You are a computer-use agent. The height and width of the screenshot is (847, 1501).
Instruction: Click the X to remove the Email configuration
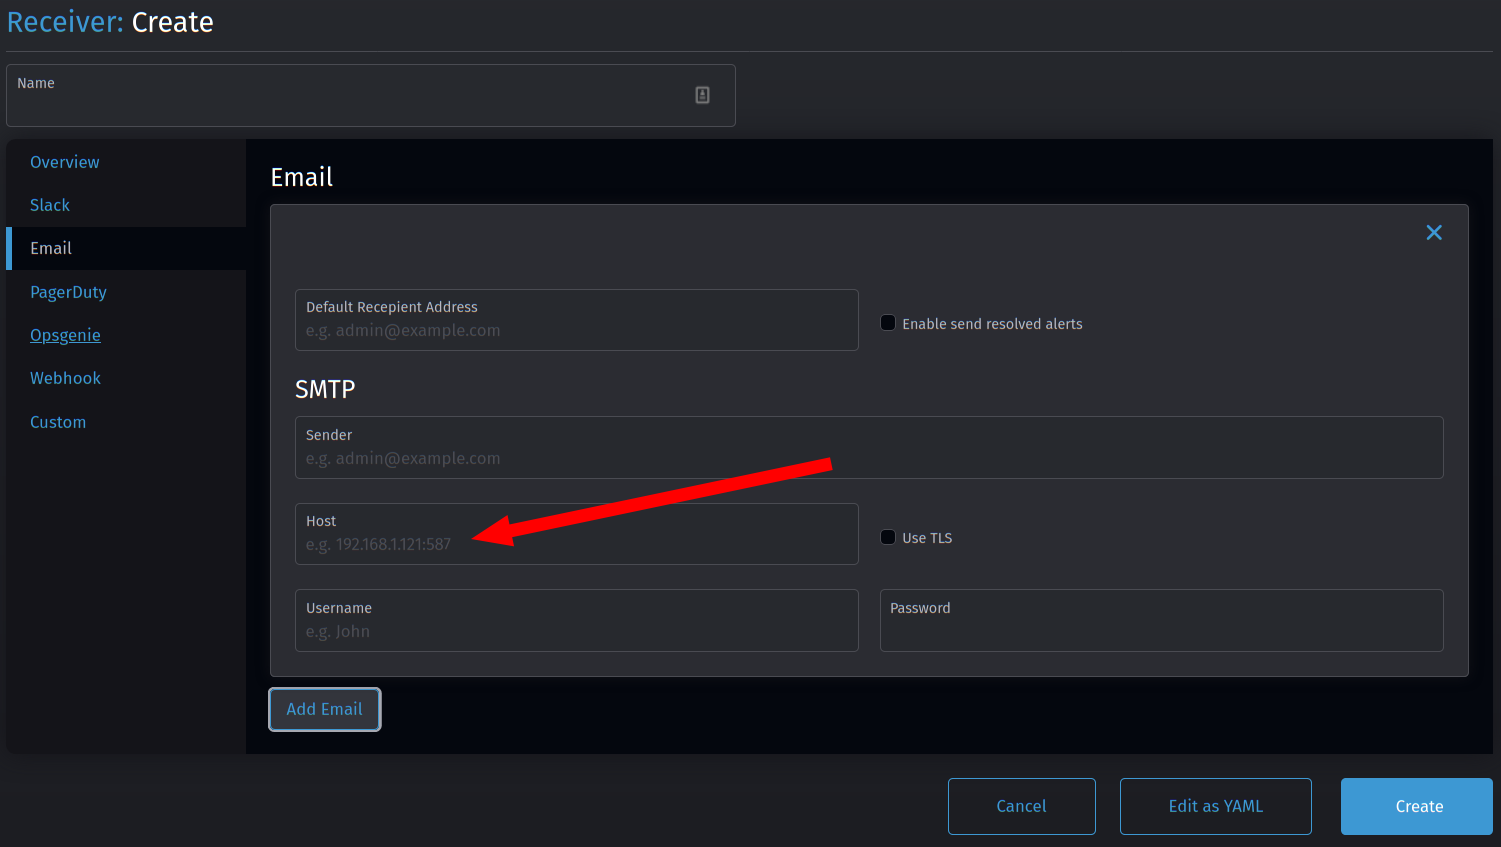pos(1434,231)
